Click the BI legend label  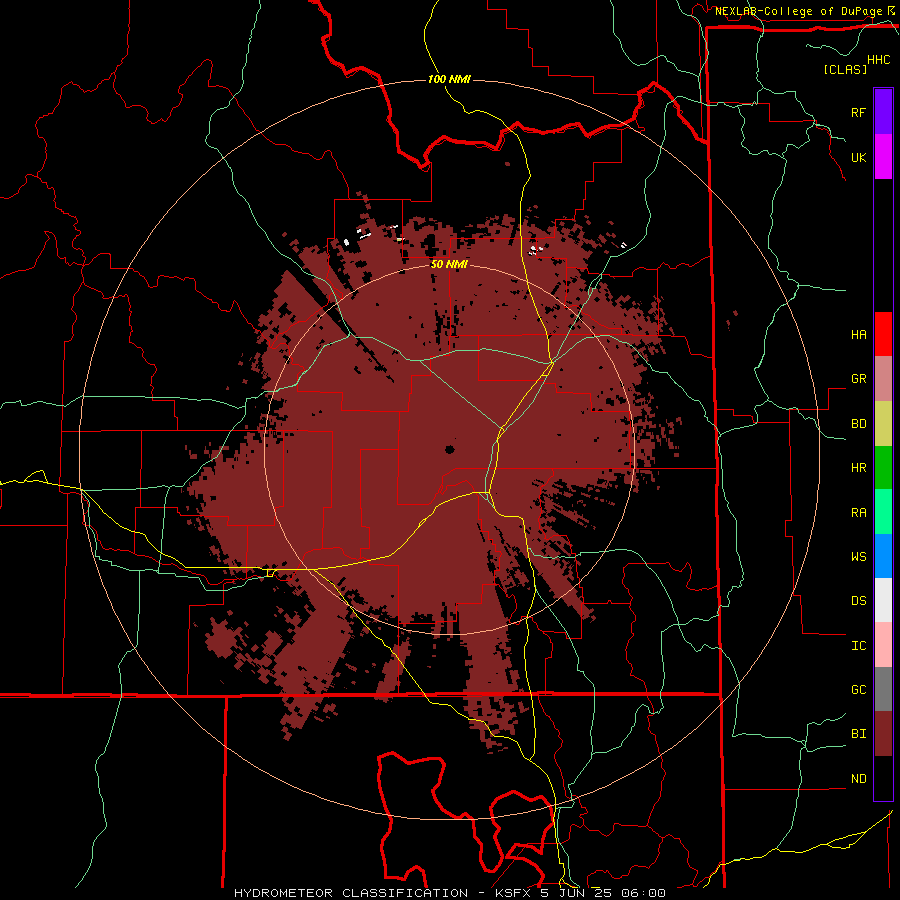pos(858,734)
